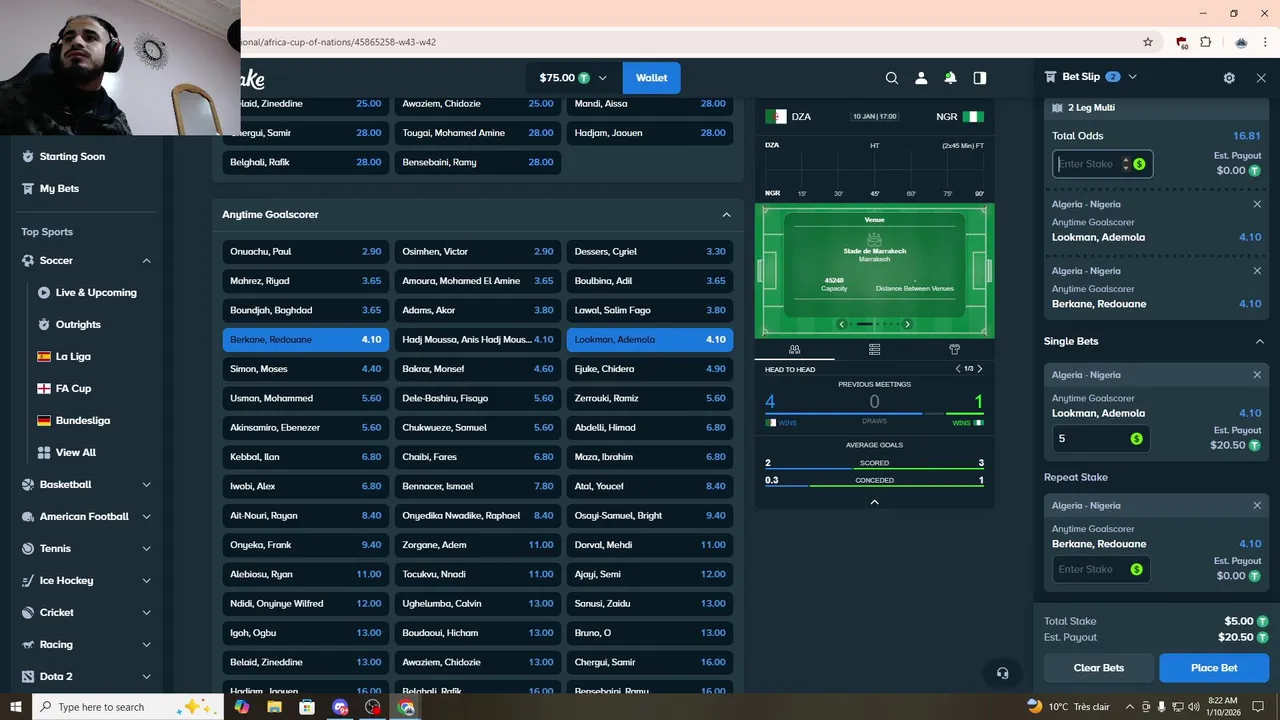Expand the Tennis sidebar section

pos(147,548)
